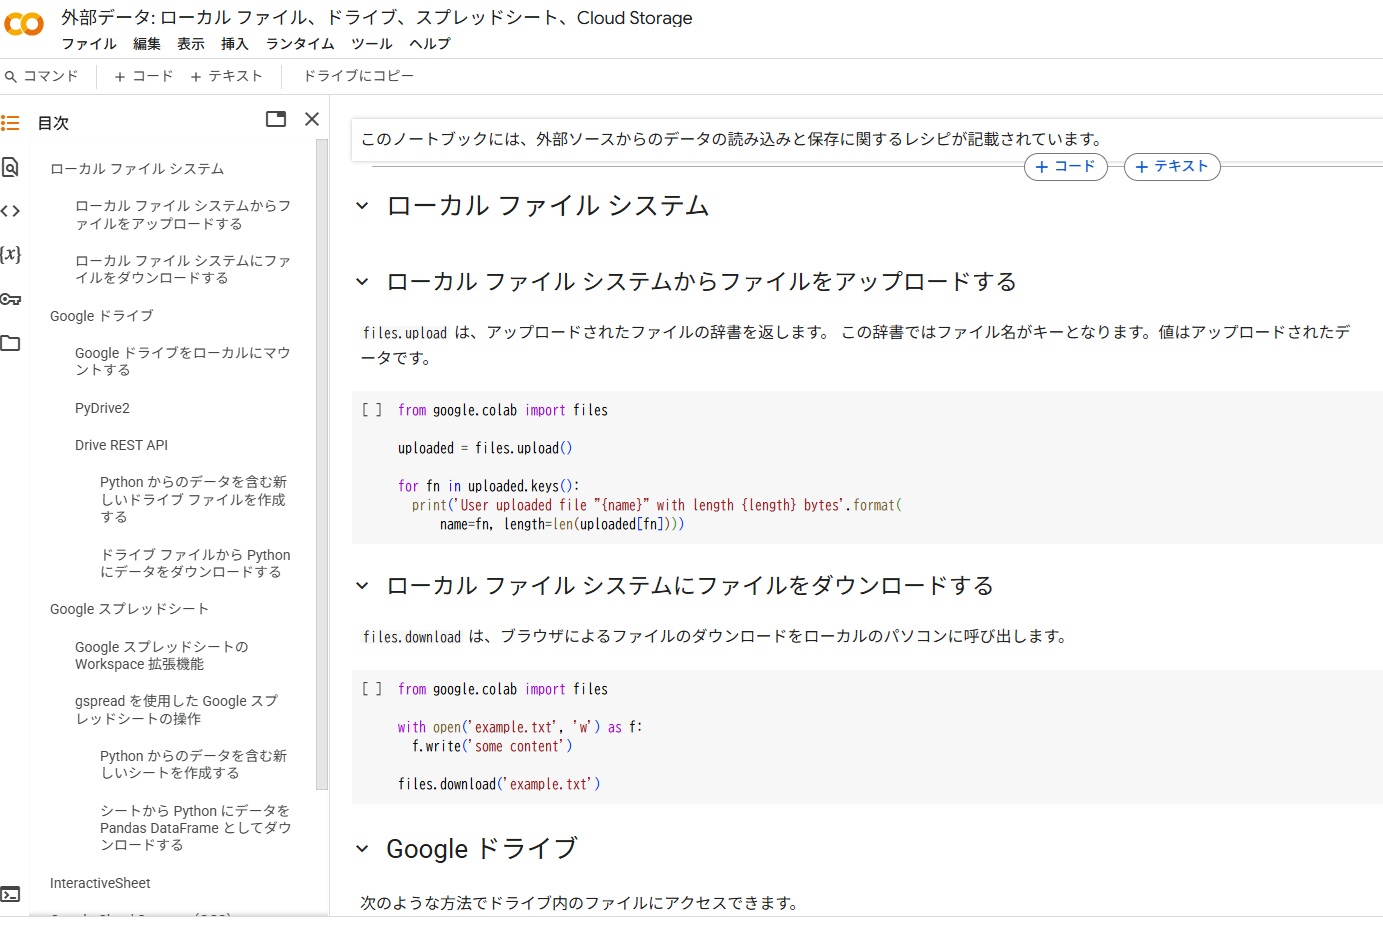1383x928 pixels.
Task: Collapse the ファイルをアップロードする section heading
Action: [362, 282]
